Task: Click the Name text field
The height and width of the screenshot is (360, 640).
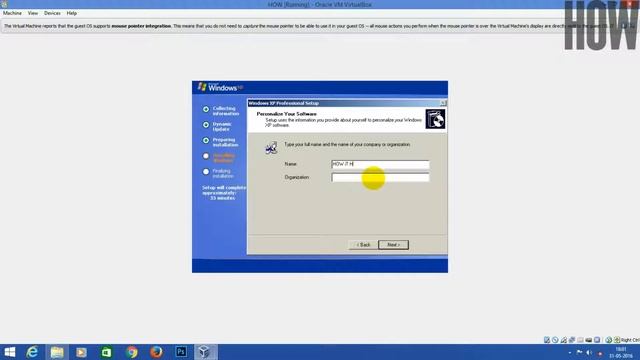Action: coord(380,164)
